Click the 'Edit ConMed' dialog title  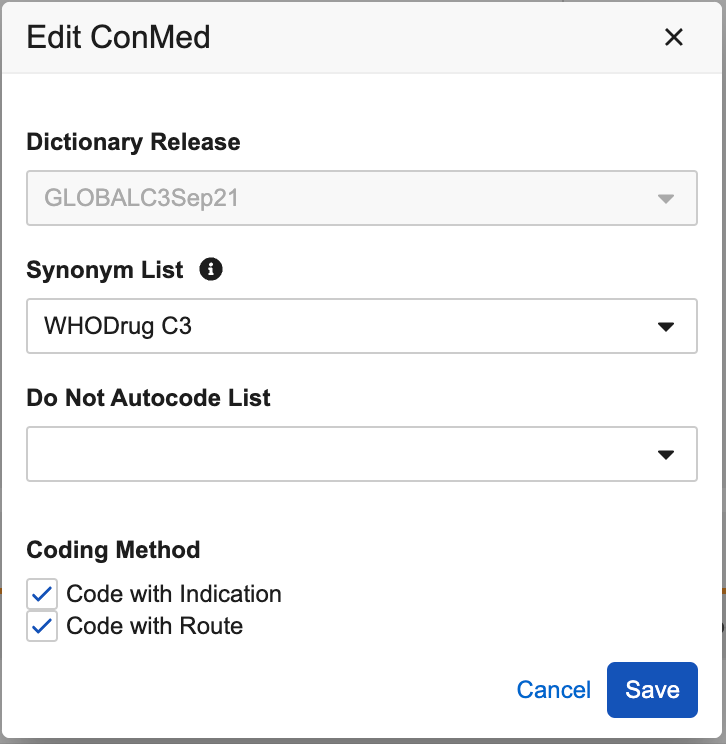click(x=118, y=38)
